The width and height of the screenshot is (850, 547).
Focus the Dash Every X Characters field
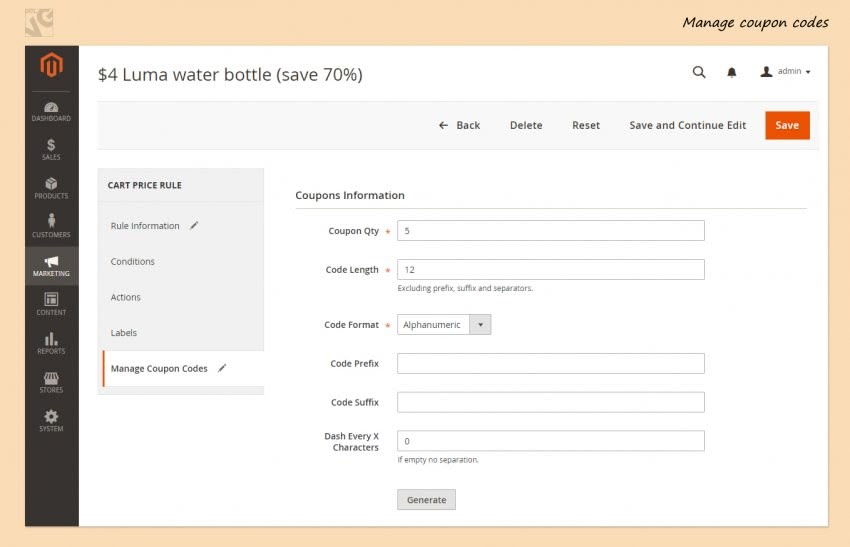pos(551,441)
